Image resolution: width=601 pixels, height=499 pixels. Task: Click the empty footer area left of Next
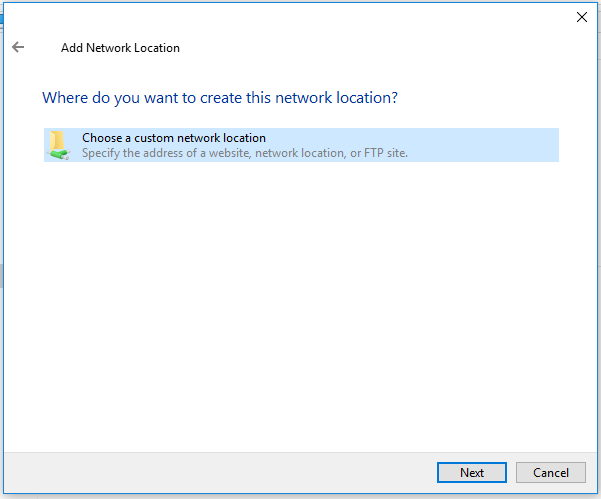(220, 473)
